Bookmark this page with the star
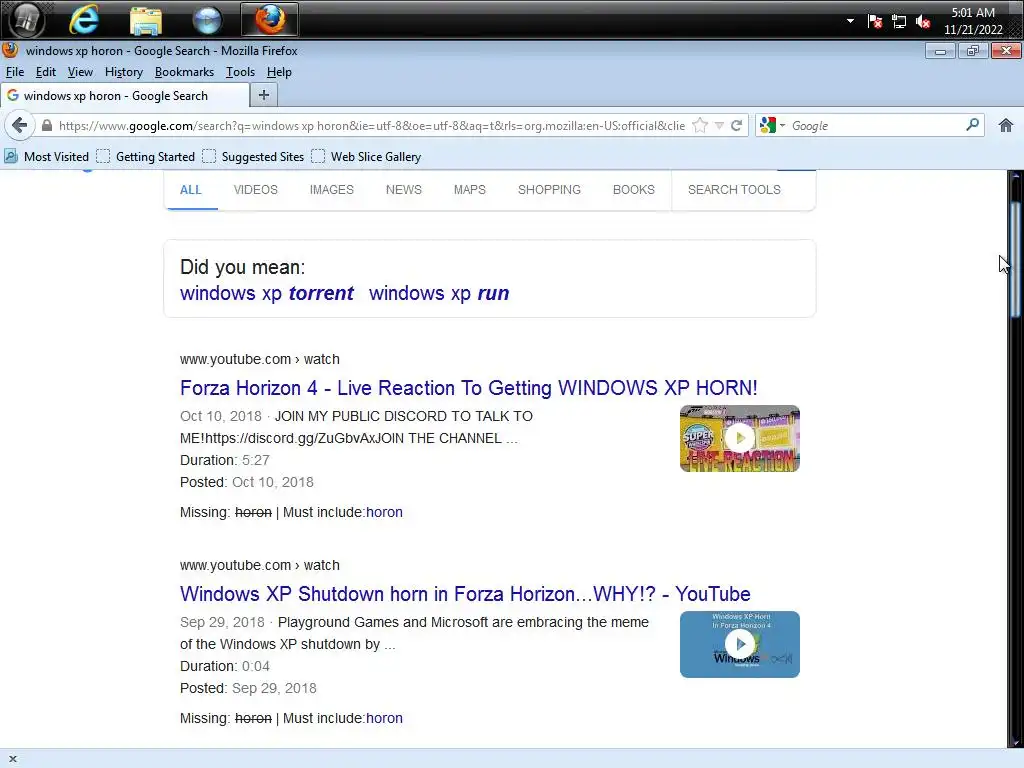The height and width of the screenshot is (768, 1024). 700,125
